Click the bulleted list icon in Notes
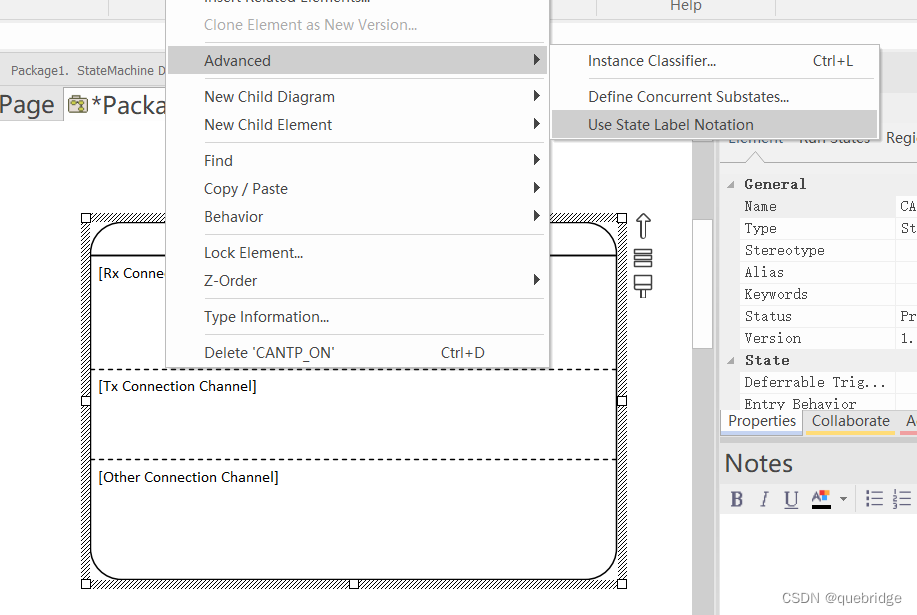This screenshot has height=615, width=917. tap(874, 499)
